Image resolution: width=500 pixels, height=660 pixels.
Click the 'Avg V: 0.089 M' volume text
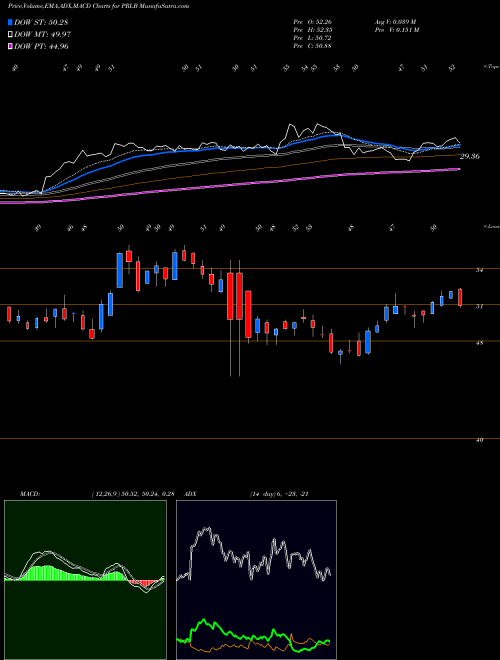(x=396, y=22)
